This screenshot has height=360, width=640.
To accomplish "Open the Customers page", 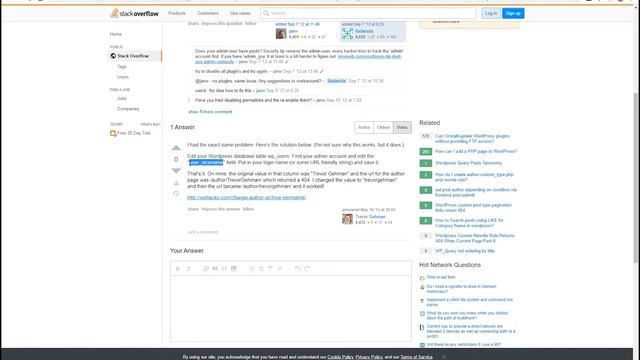I will (208, 13).
